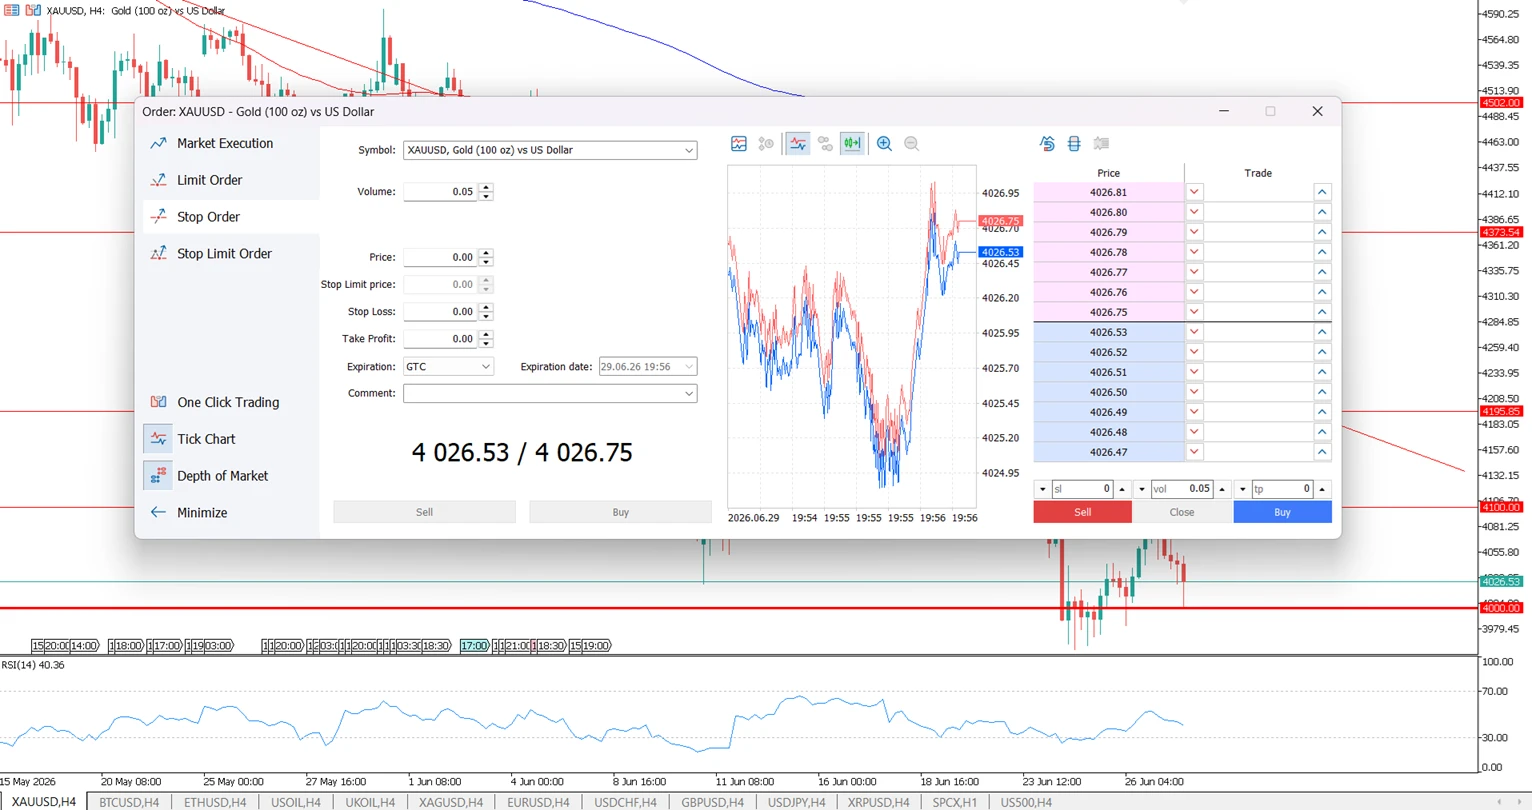Increase Volume with up stepper arrow
The image size is (1532, 810).
(x=486, y=187)
